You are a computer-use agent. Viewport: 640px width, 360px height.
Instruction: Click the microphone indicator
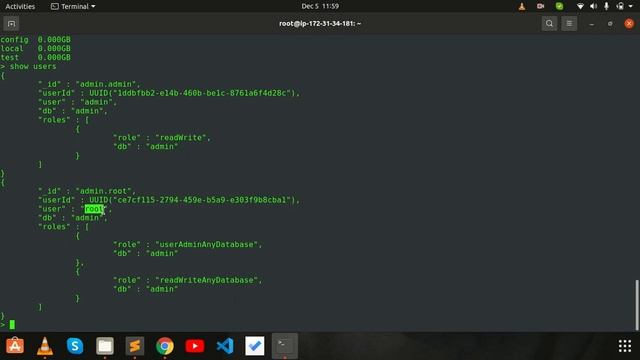coord(607,6)
